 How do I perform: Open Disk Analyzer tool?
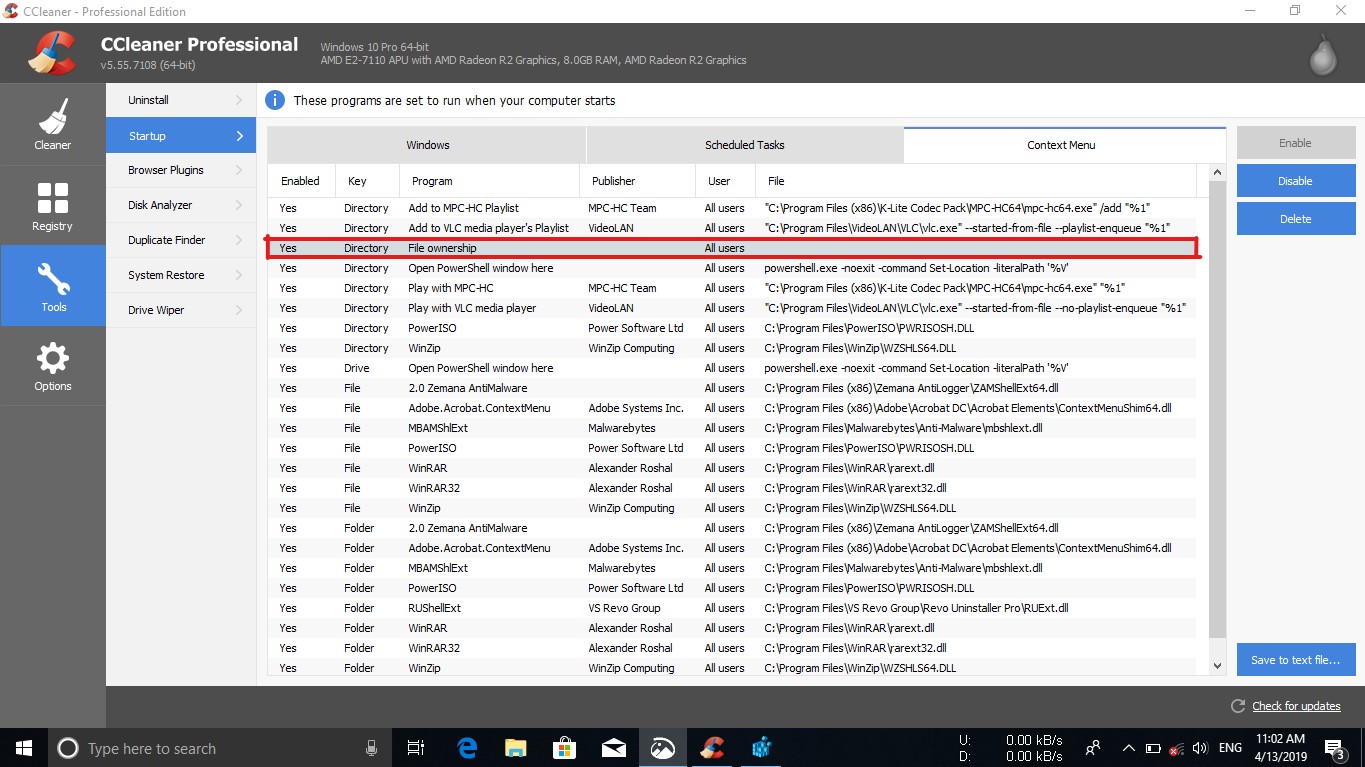pos(181,205)
